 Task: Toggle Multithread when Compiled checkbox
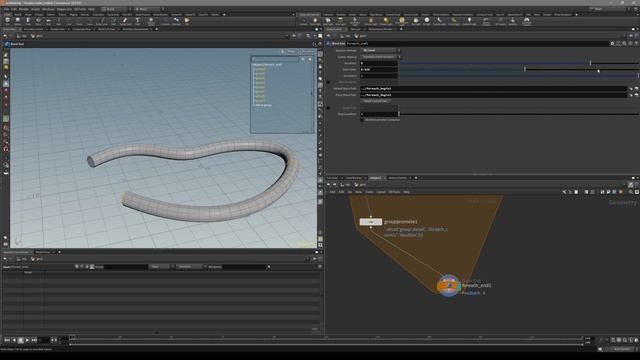[362, 120]
